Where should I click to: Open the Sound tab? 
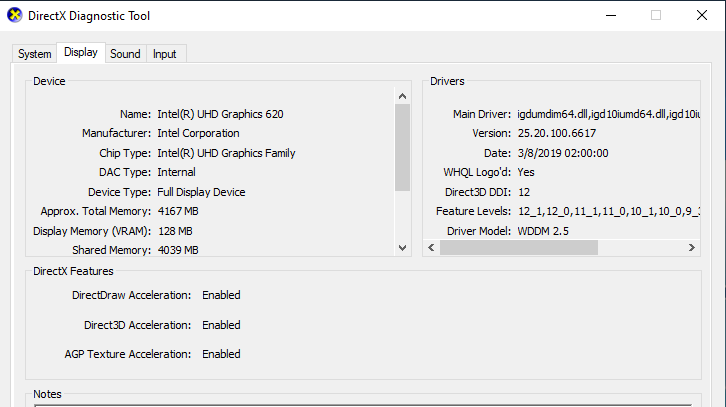[x=125, y=54]
